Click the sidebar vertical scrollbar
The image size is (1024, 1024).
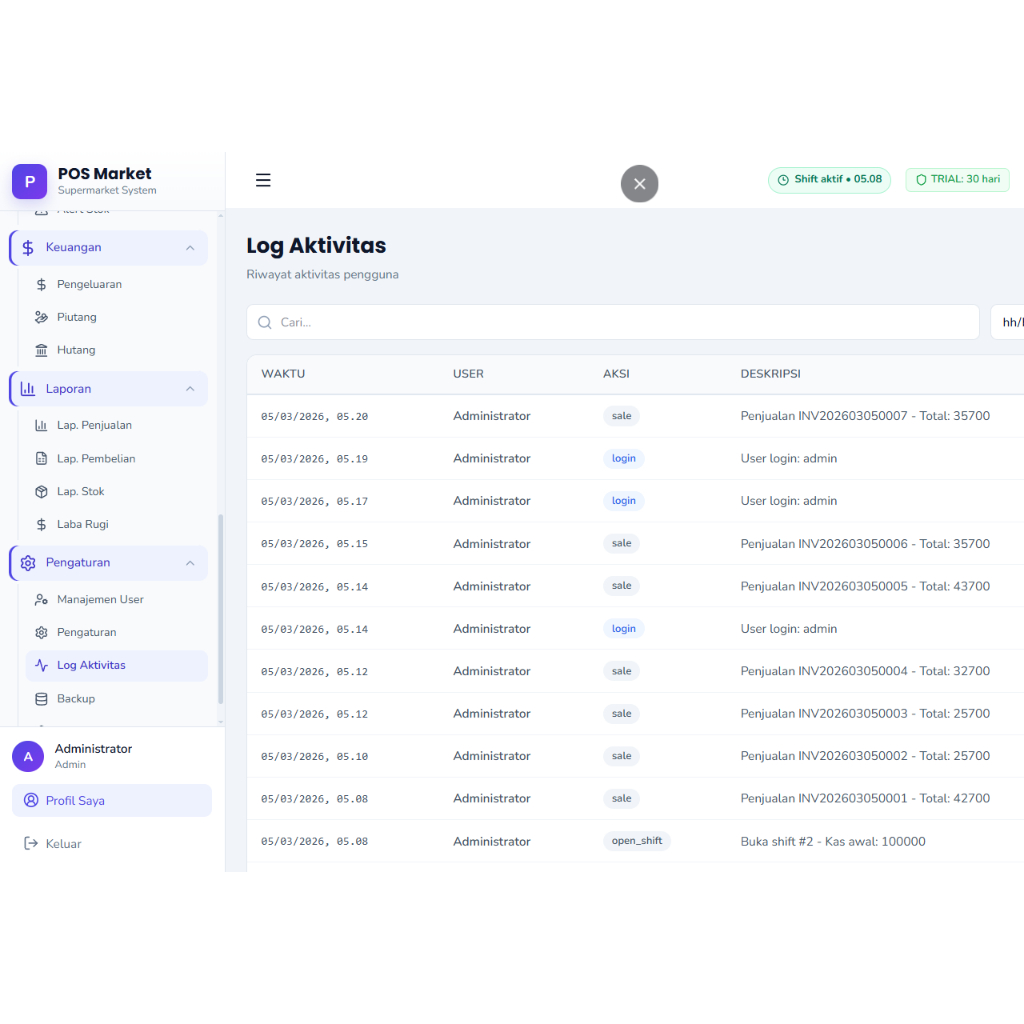[x=221, y=609]
